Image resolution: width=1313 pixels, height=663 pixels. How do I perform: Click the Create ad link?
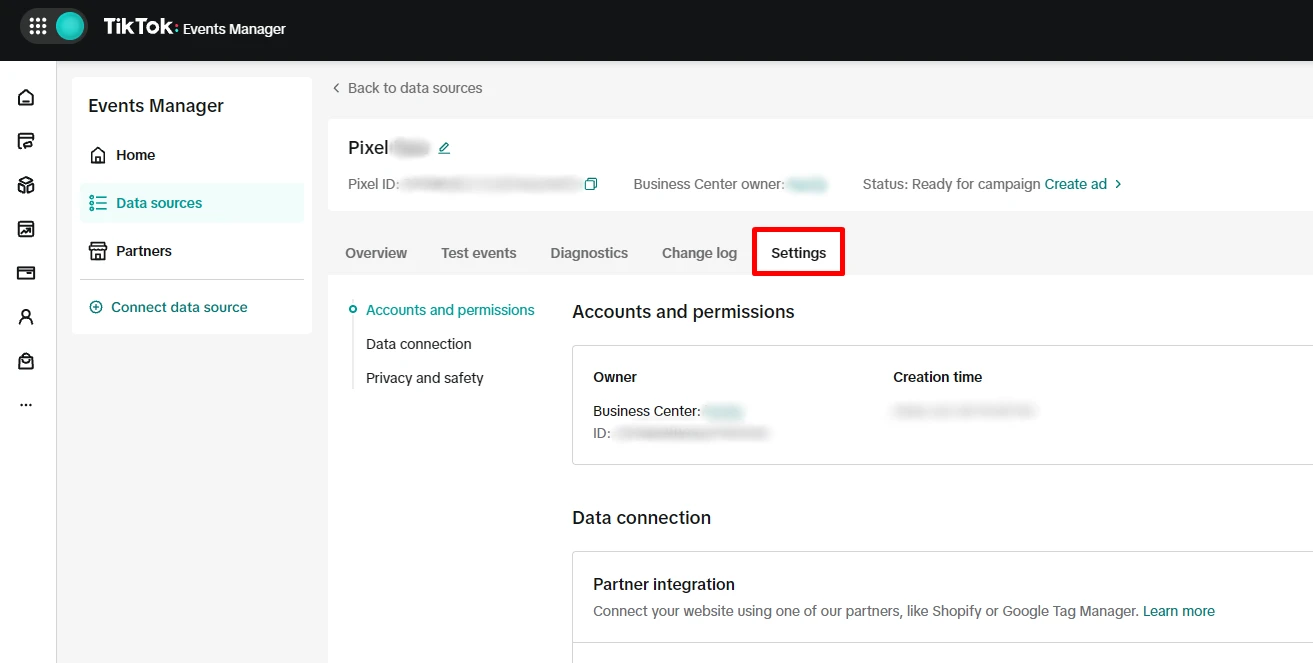[1076, 184]
